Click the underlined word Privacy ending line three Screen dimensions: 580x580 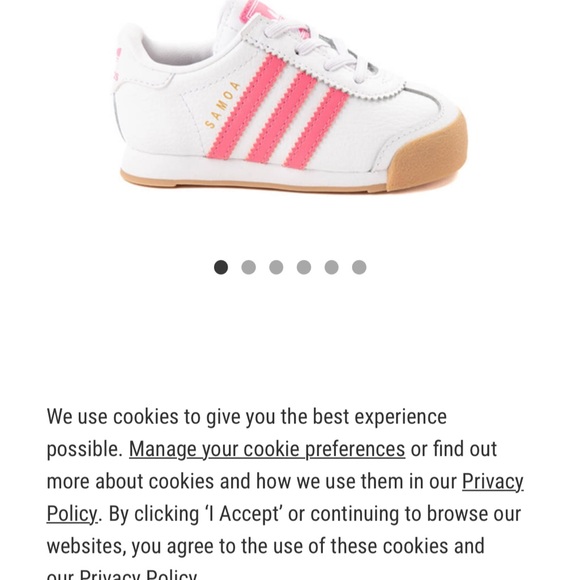[493, 482]
